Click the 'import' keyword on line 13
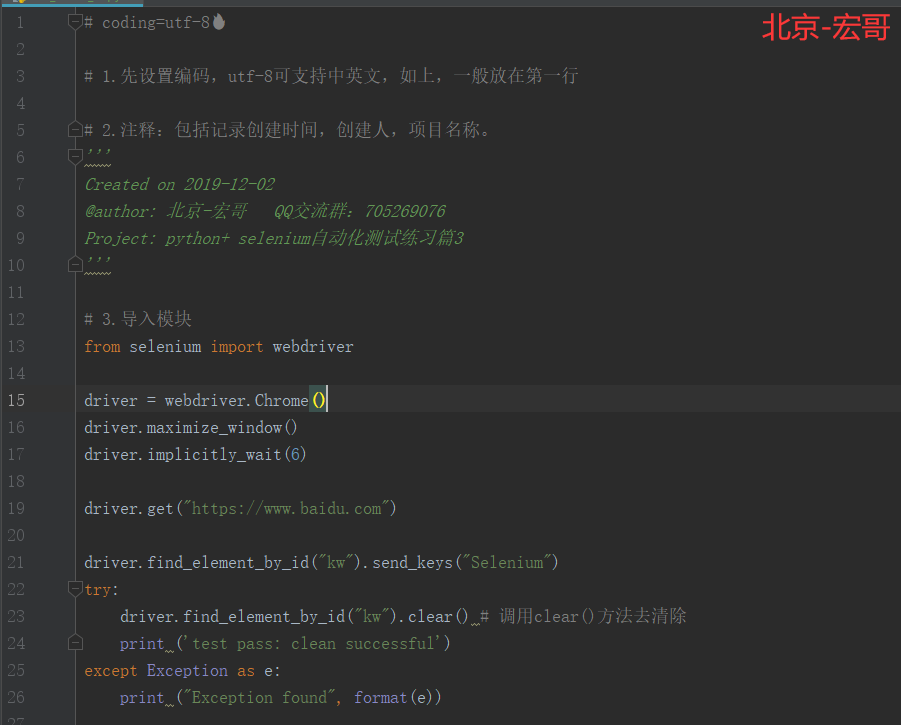The width and height of the screenshot is (901, 725). [x=237, y=347]
